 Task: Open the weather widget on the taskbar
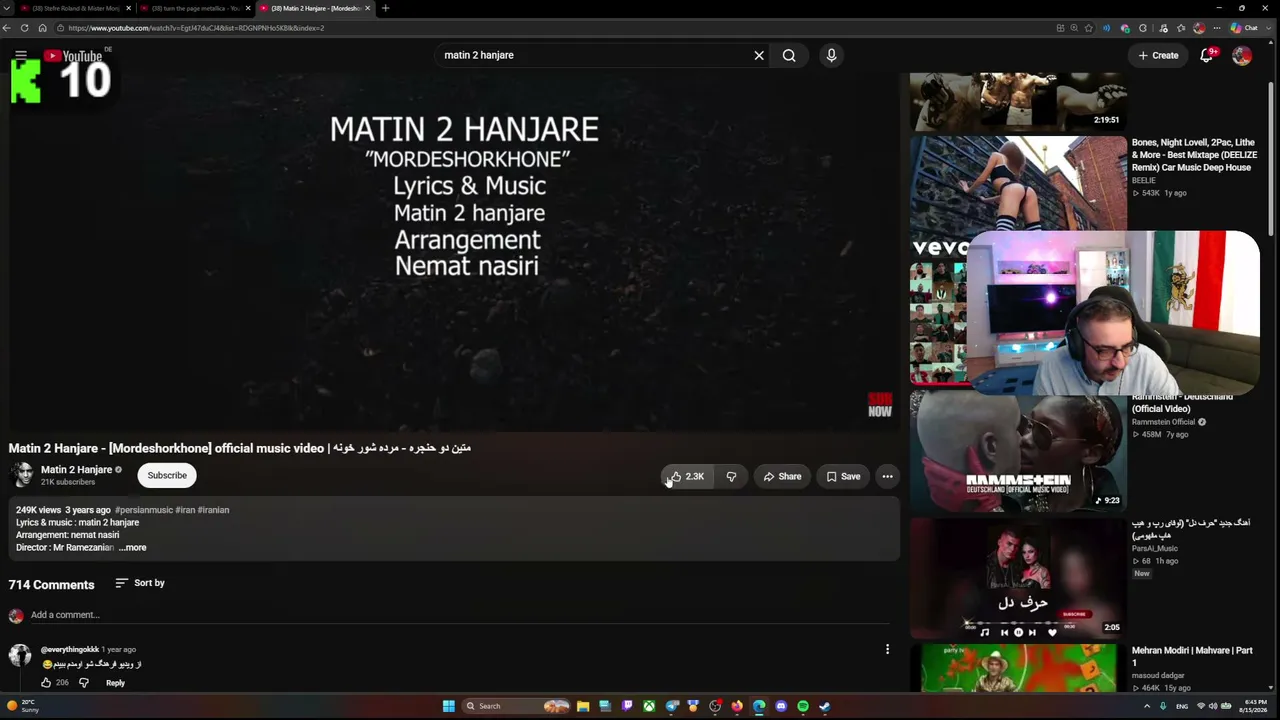coord(22,706)
